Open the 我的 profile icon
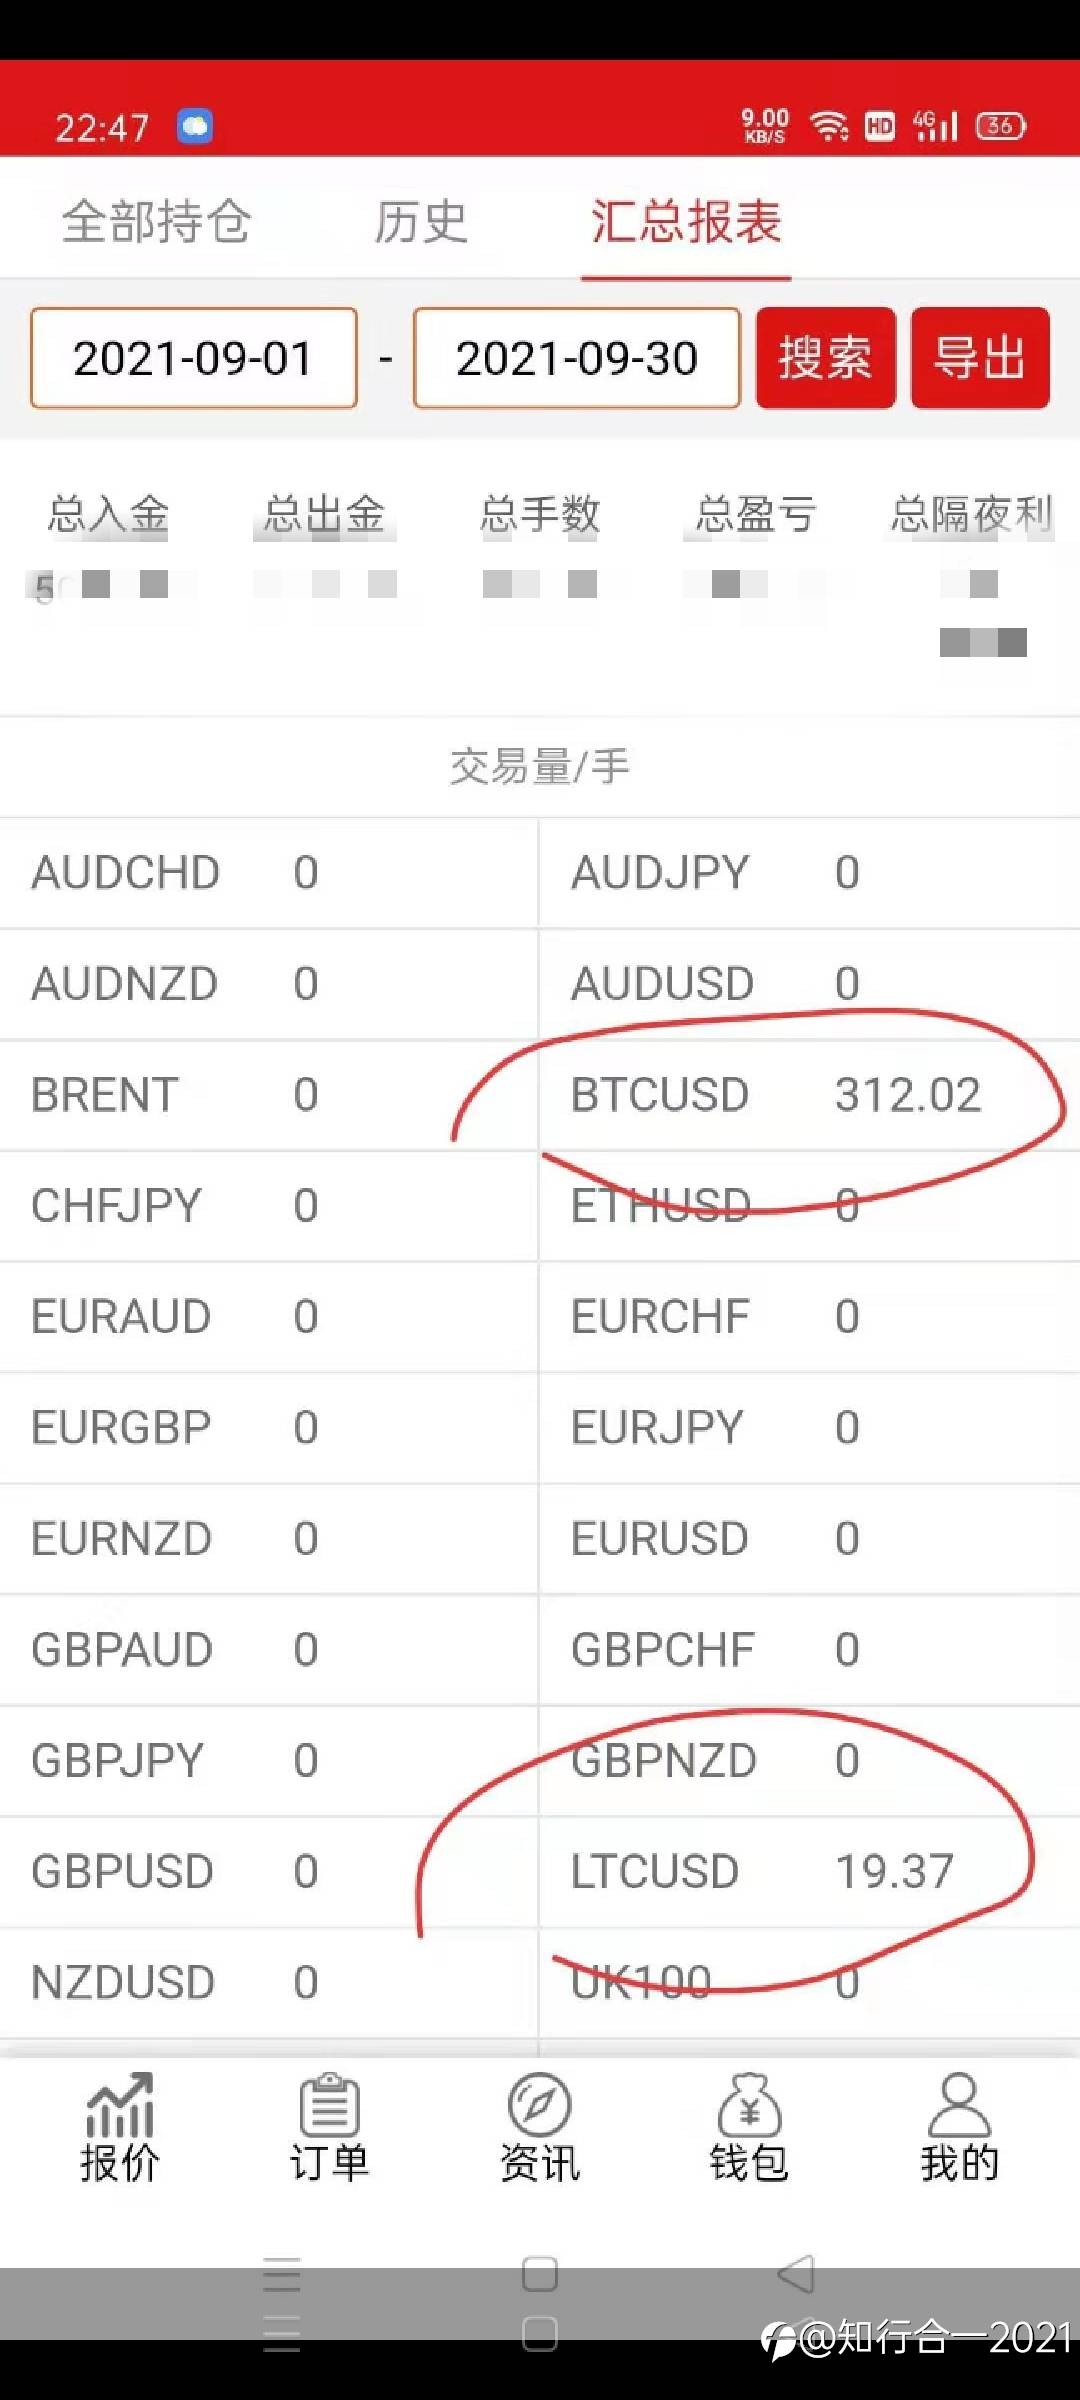 [x=959, y=2127]
